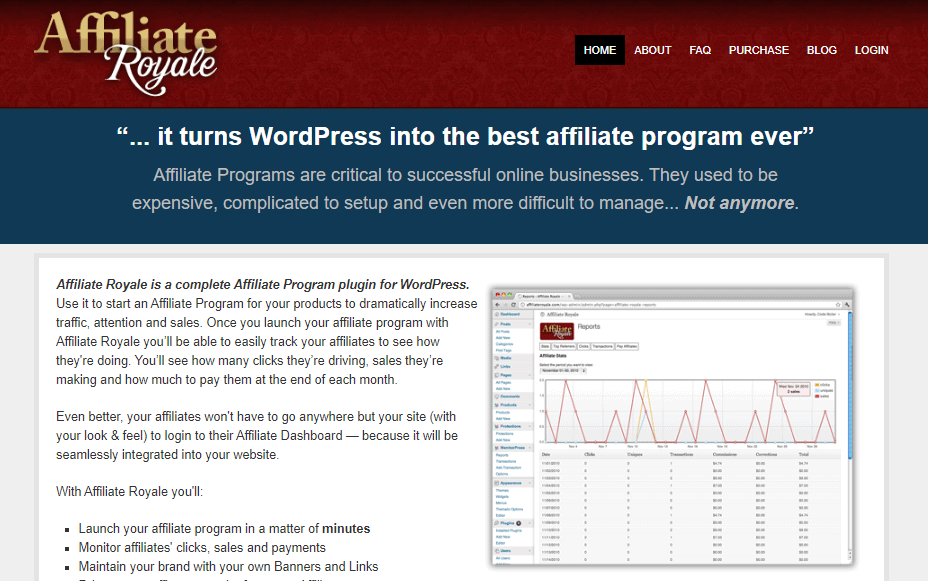The image size is (928, 581).
Task: Click the bullet "Maintain your brand with your own Banners and Links"
Action: coord(228,566)
